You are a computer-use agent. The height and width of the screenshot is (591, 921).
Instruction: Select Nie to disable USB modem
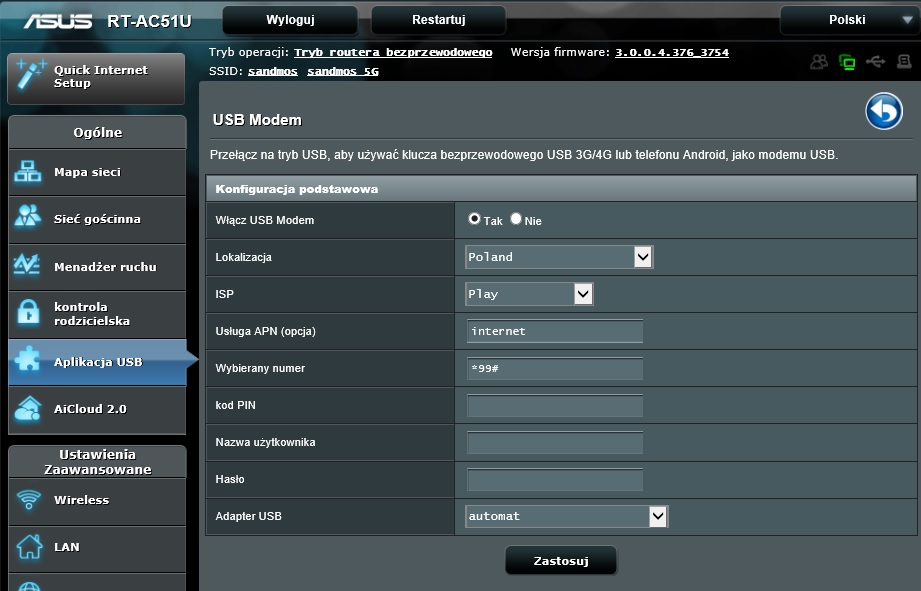point(516,219)
